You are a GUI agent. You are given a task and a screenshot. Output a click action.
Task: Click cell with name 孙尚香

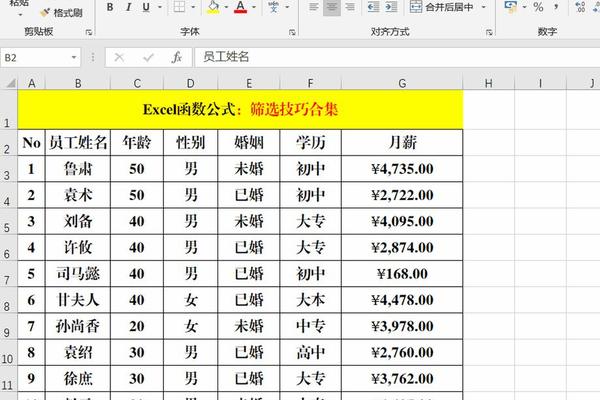click(x=78, y=326)
